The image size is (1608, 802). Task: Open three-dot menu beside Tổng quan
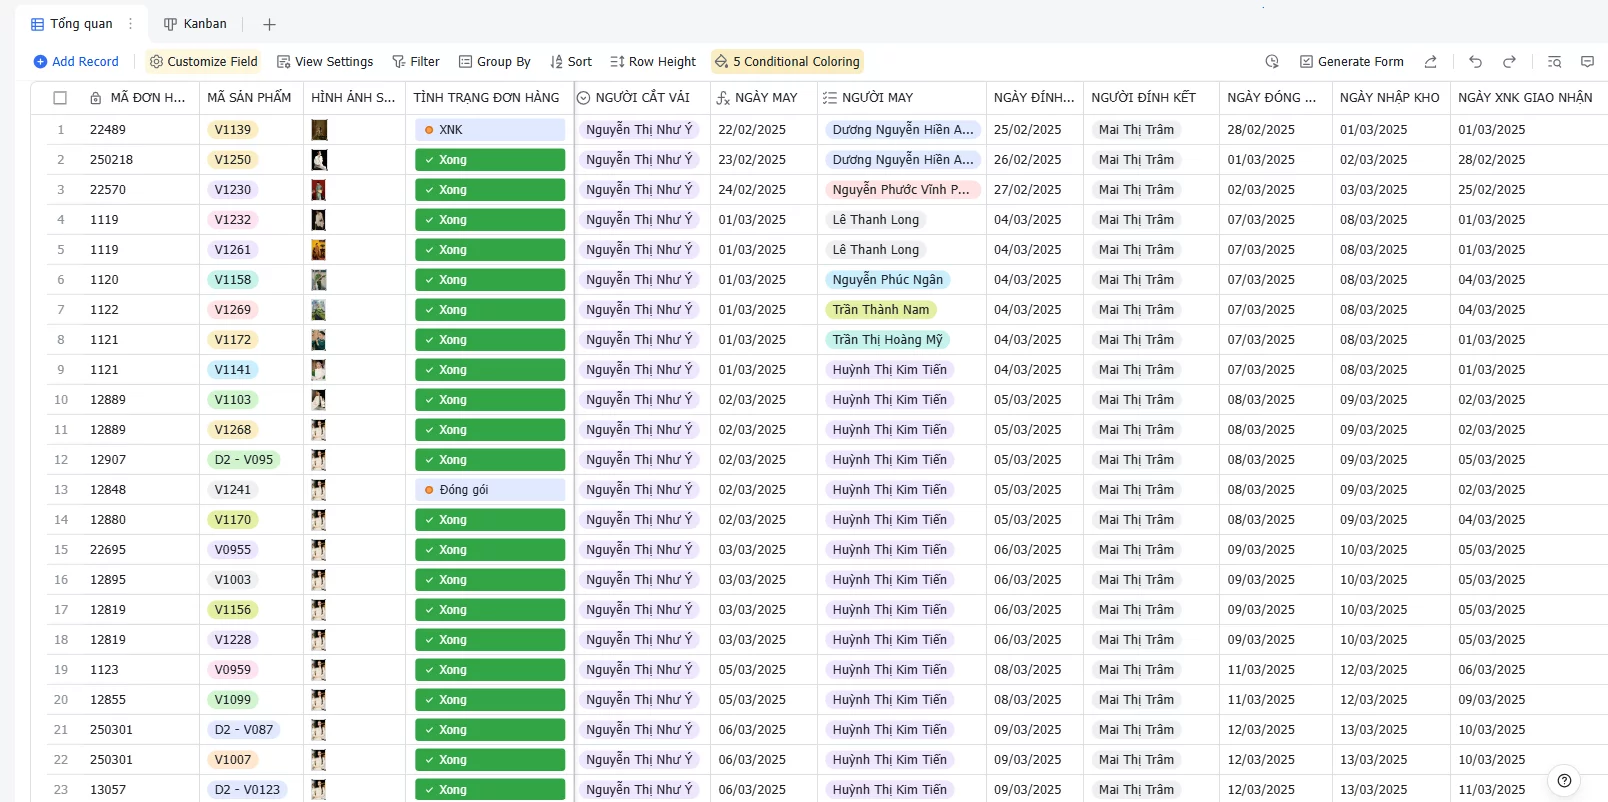coord(130,24)
